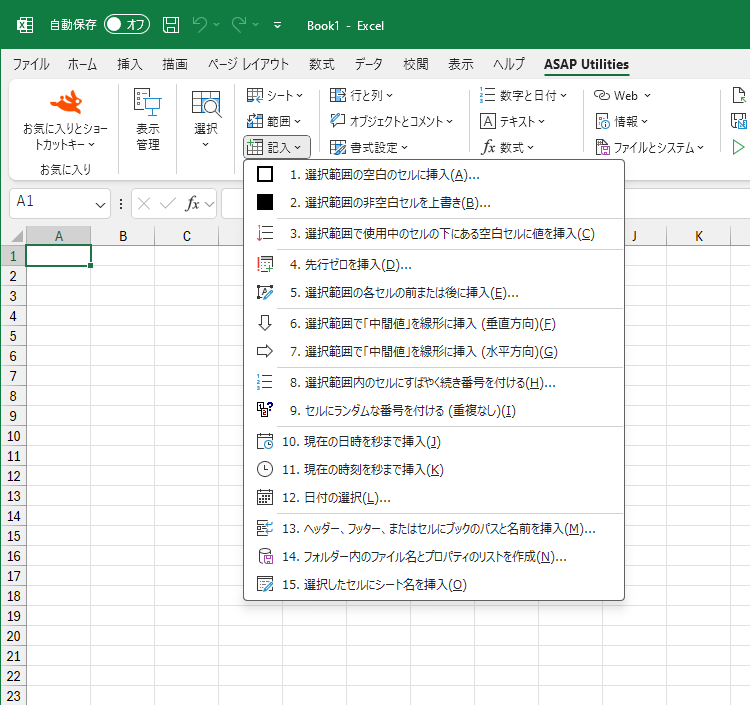This screenshot has height=705, width=750.
Task: Toggle the AutoSave (自動保存) switch
Action: tap(127, 25)
